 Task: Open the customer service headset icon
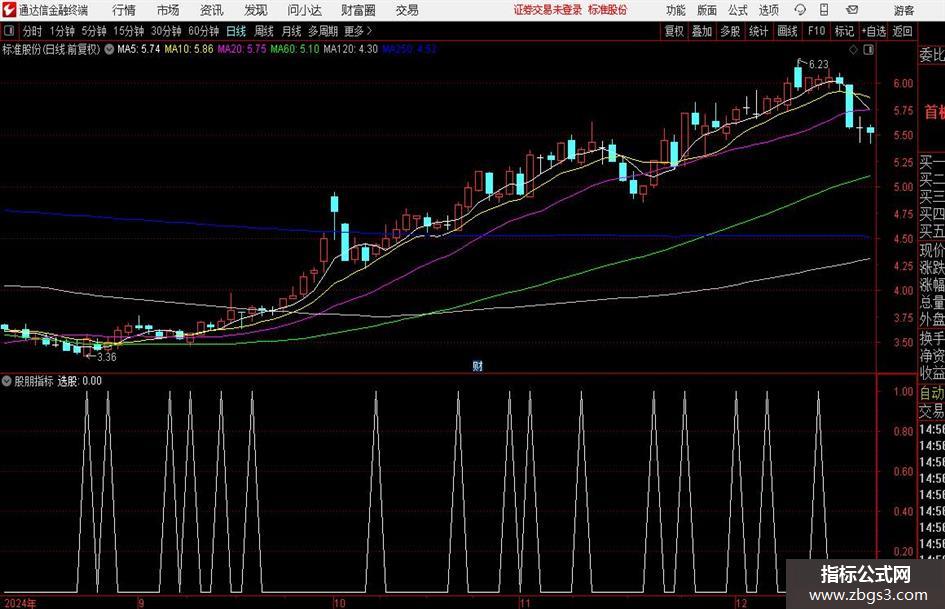click(x=800, y=10)
